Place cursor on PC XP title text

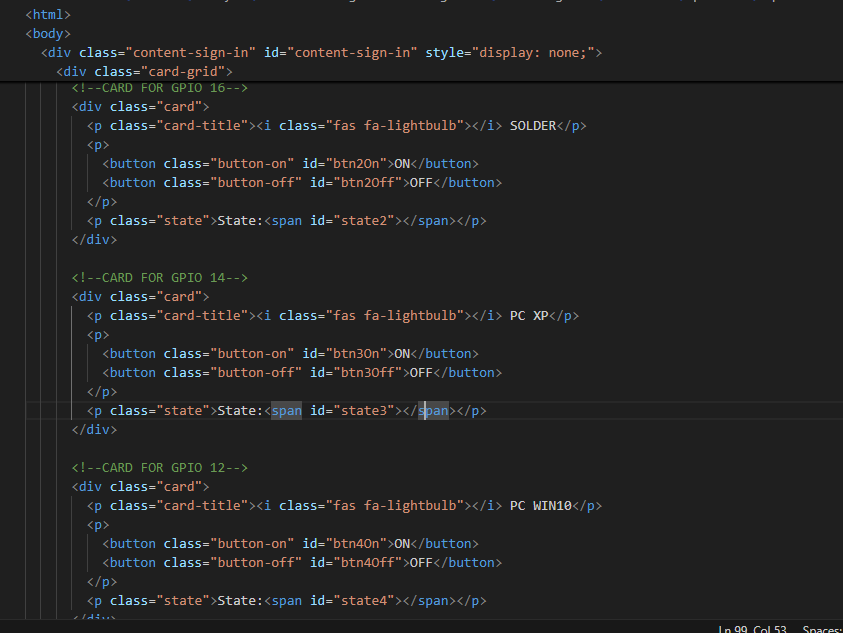tap(529, 315)
